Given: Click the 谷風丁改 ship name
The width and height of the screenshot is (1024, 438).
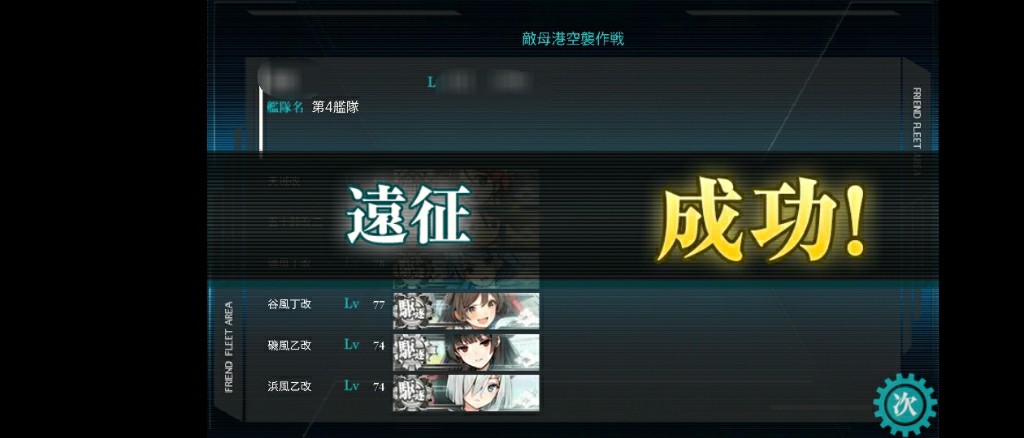Looking at the screenshot, I should tap(289, 304).
